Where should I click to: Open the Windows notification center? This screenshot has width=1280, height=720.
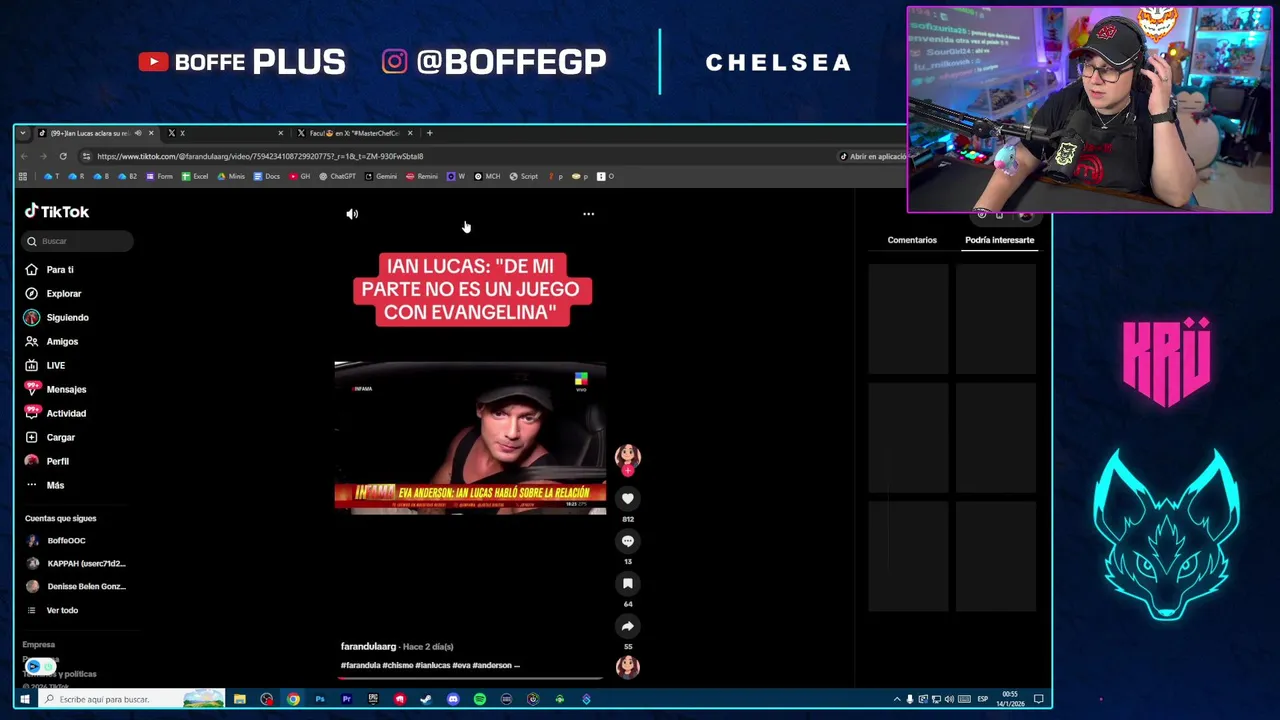click(x=1039, y=699)
